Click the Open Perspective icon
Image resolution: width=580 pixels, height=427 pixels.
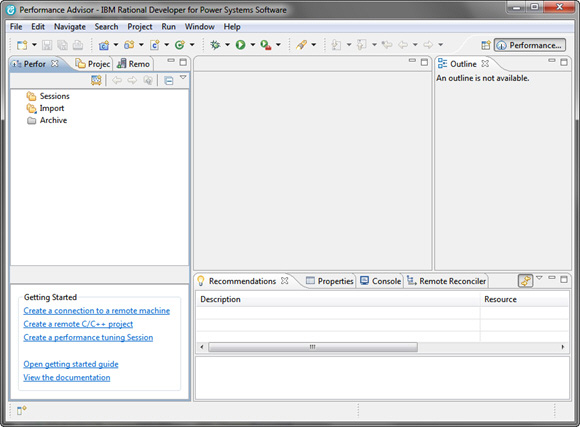(x=486, y=45)
